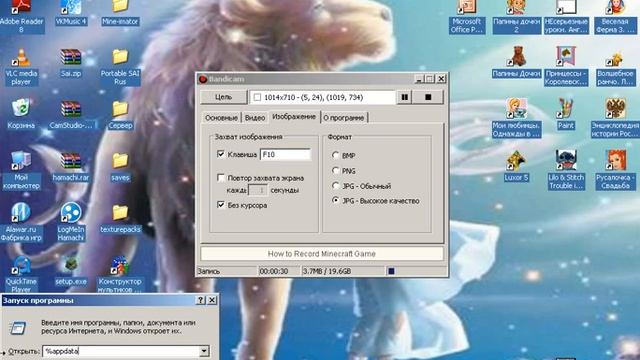Click the F10 hotkey field
This screenshot has height=360, width=640.
pos(285,154)
